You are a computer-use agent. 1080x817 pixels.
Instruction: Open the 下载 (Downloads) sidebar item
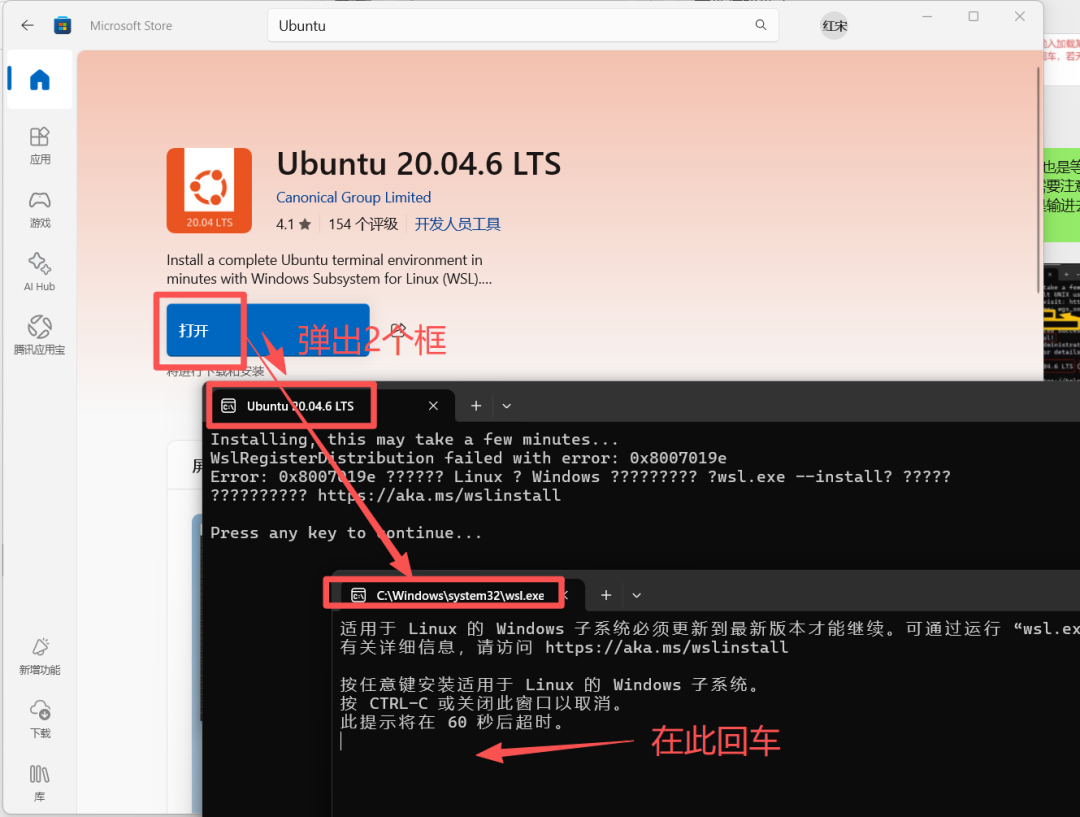click(x=40, y=720)
